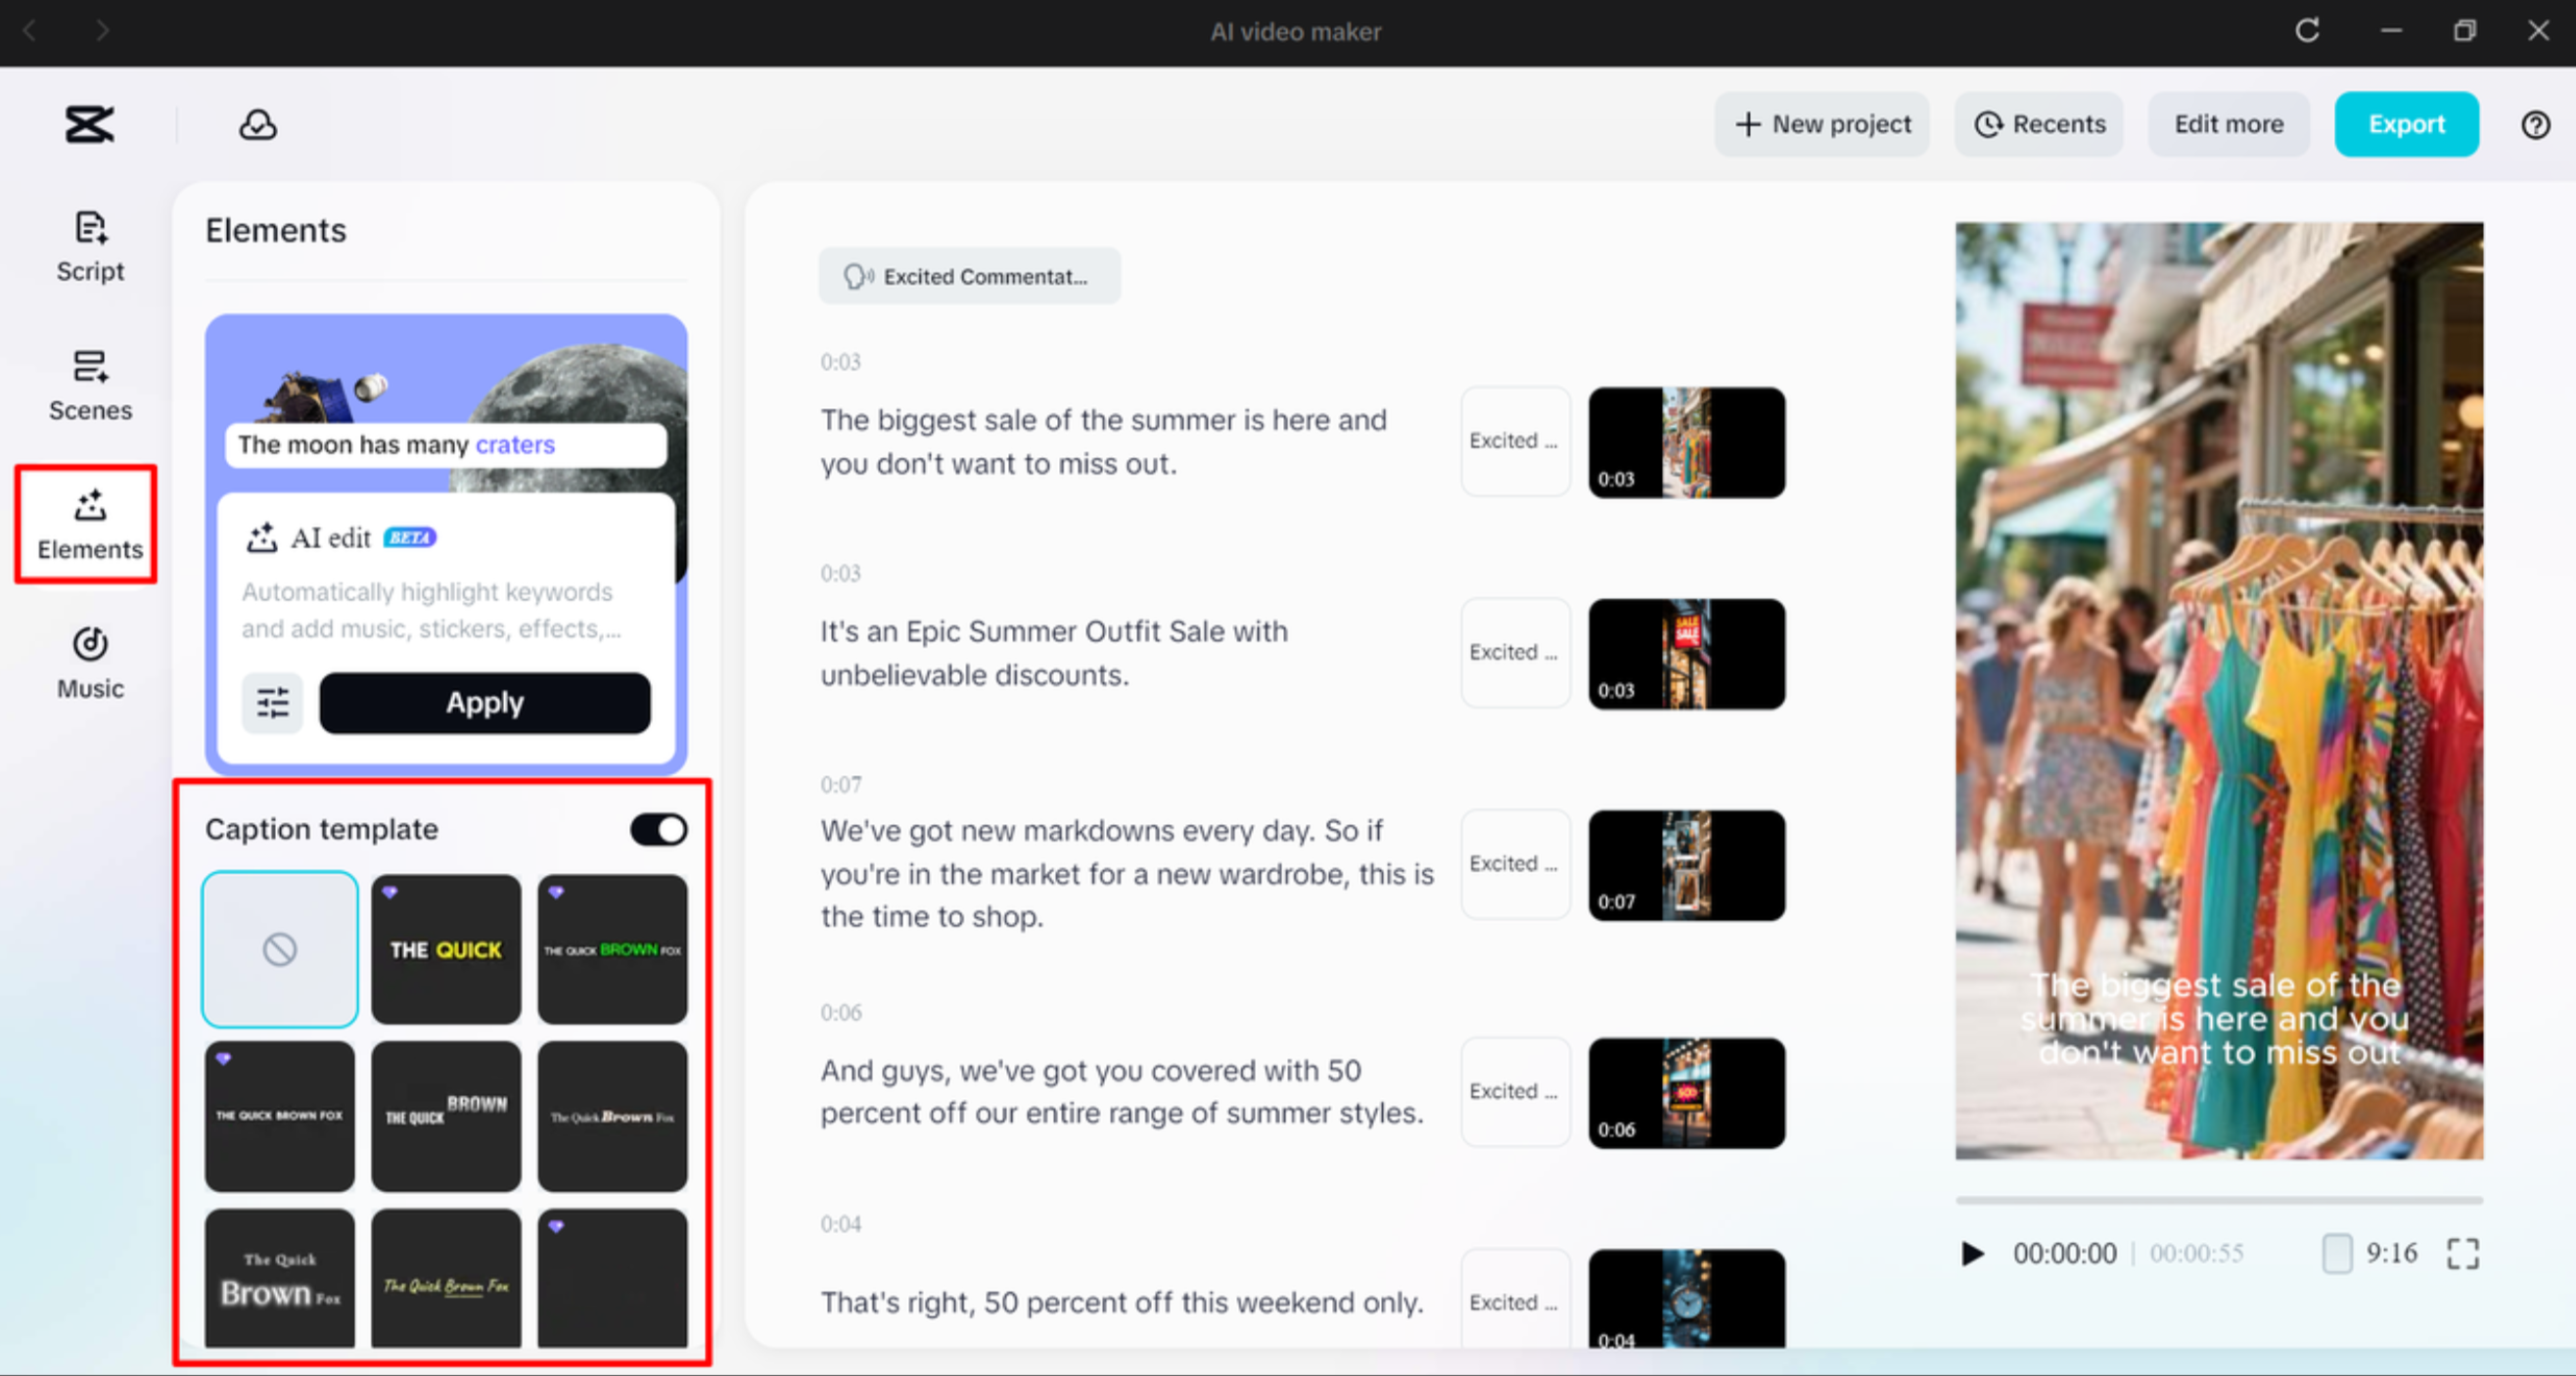The width and height of the screenshot is (2576, 1376).
Task: Play the video preview
Action: click(x=1972, y=1253)
